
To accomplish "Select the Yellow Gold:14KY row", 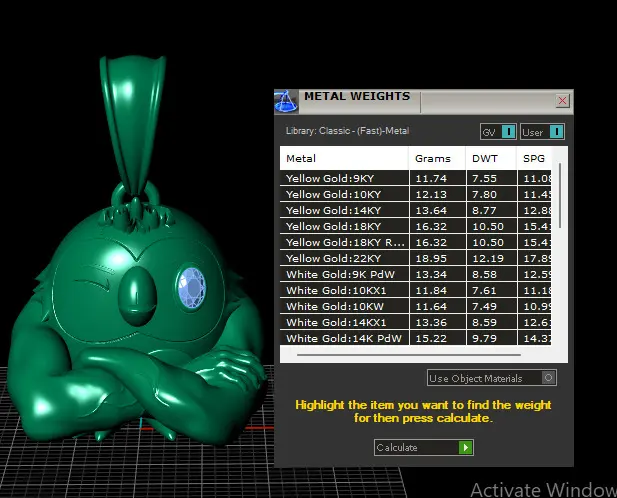I will coord(416,210).
